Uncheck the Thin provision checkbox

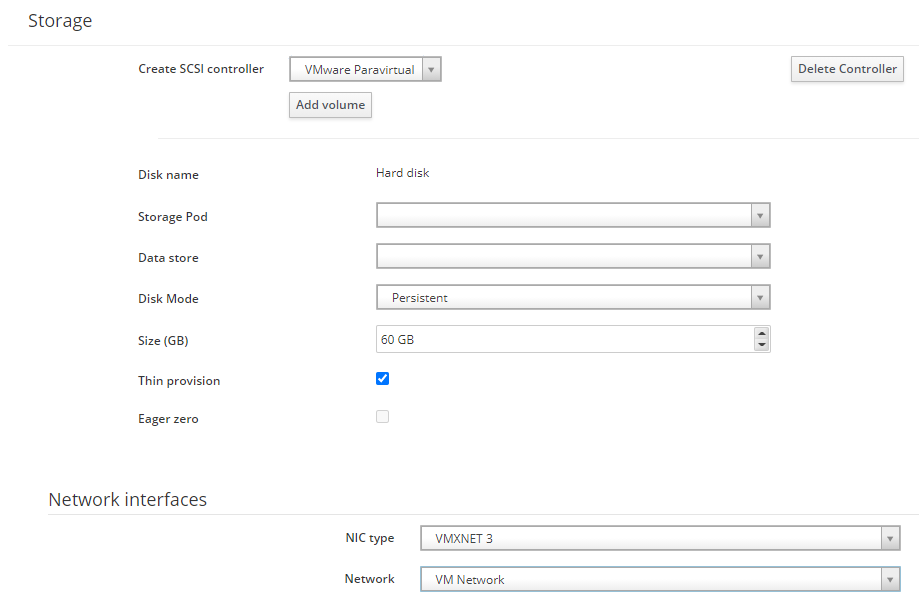click(x=382, y=378)
